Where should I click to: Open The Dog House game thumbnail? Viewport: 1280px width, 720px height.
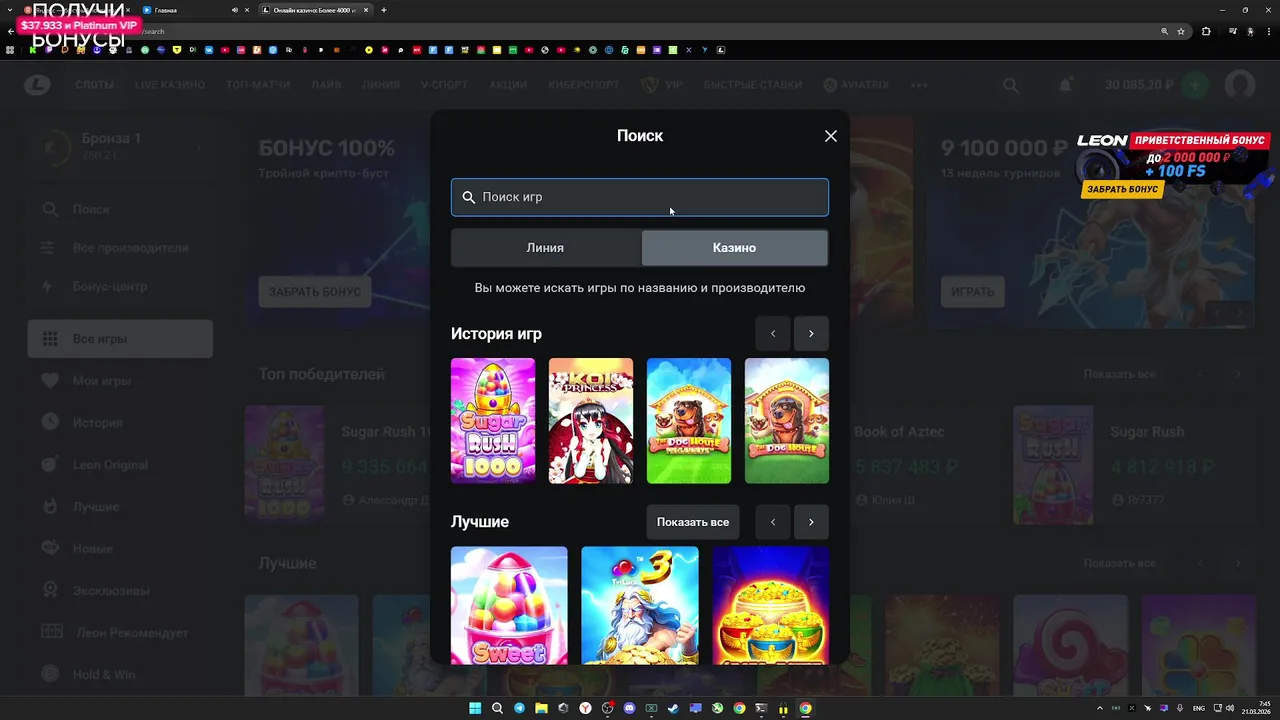(787, 421)
